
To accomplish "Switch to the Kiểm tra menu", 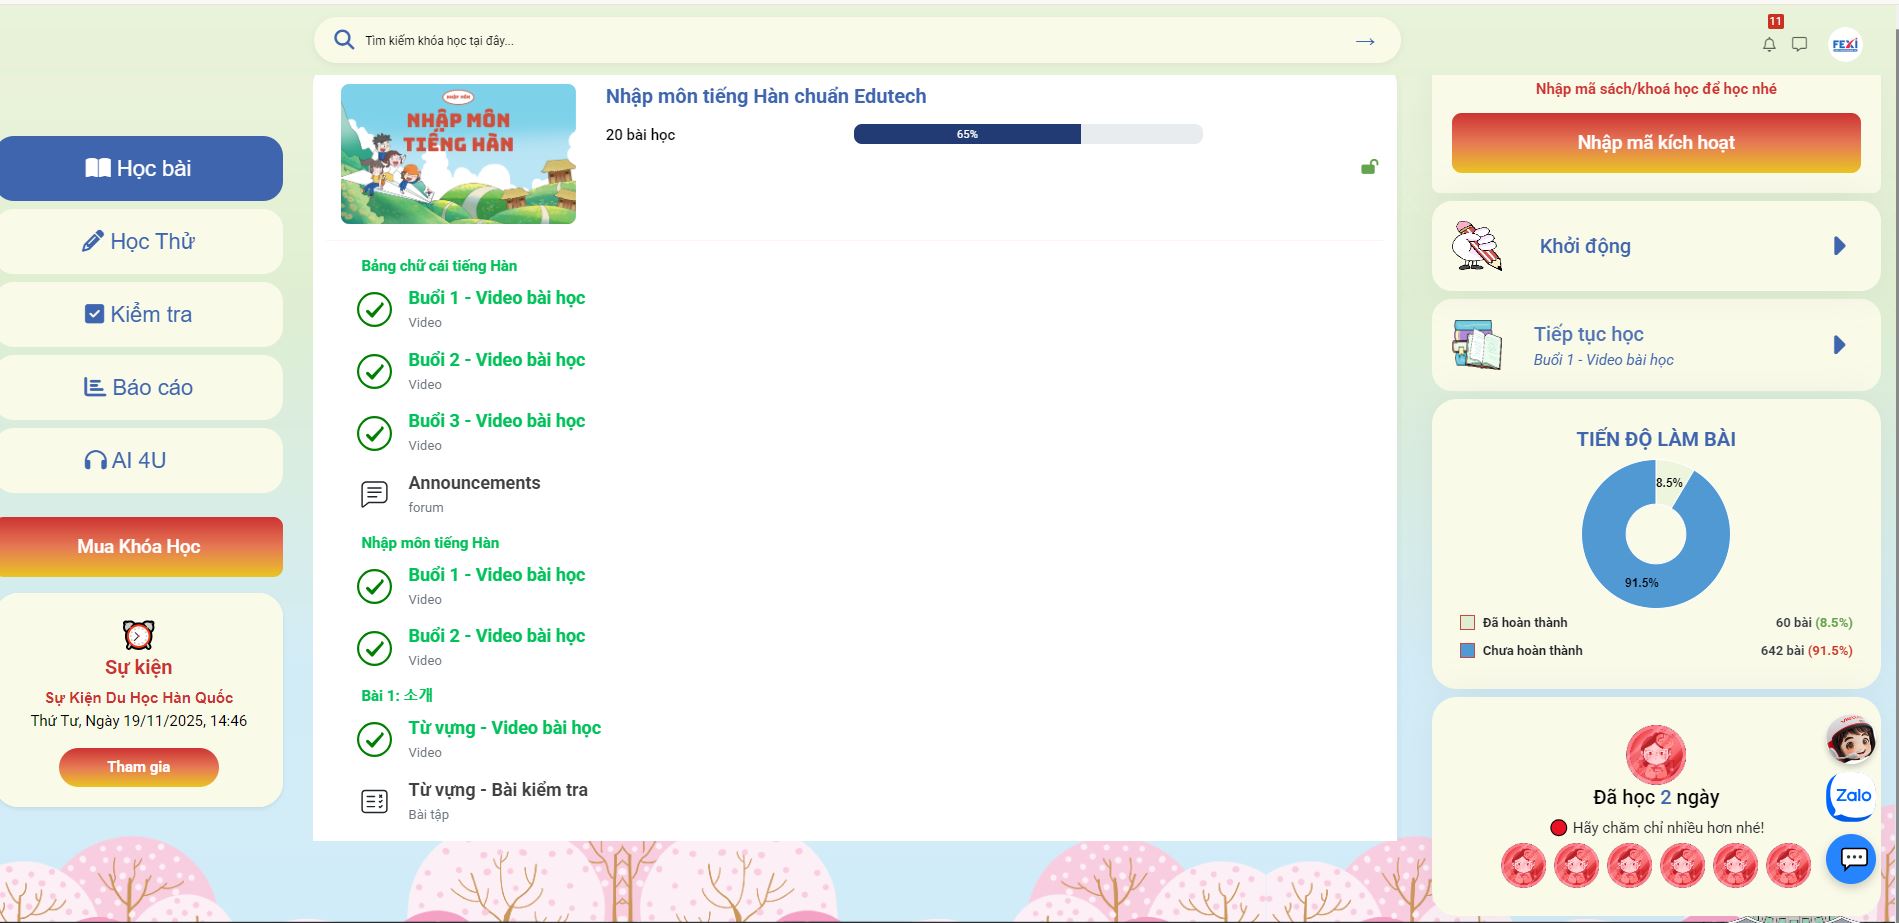I will tap(140, 314).
